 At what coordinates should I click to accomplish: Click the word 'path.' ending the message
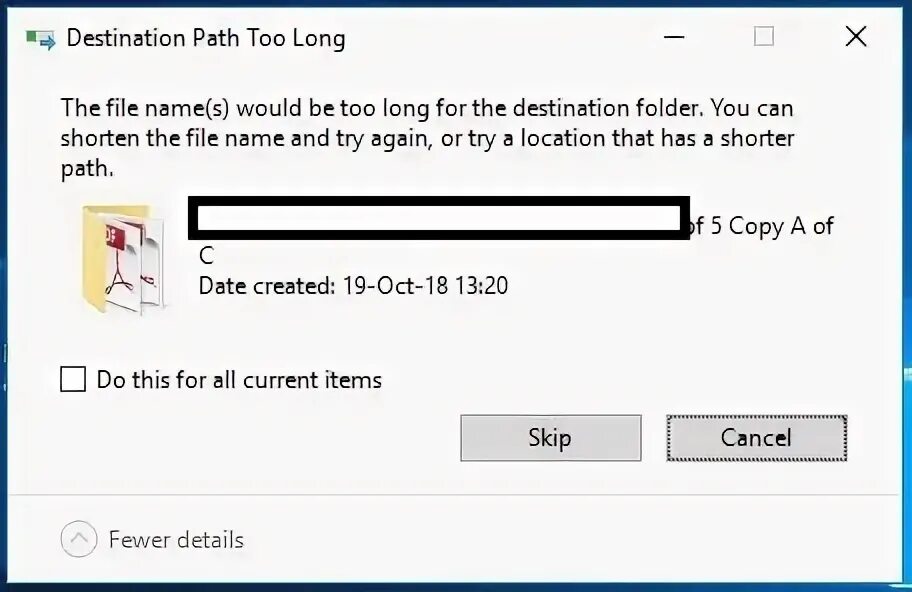[87, 169]
